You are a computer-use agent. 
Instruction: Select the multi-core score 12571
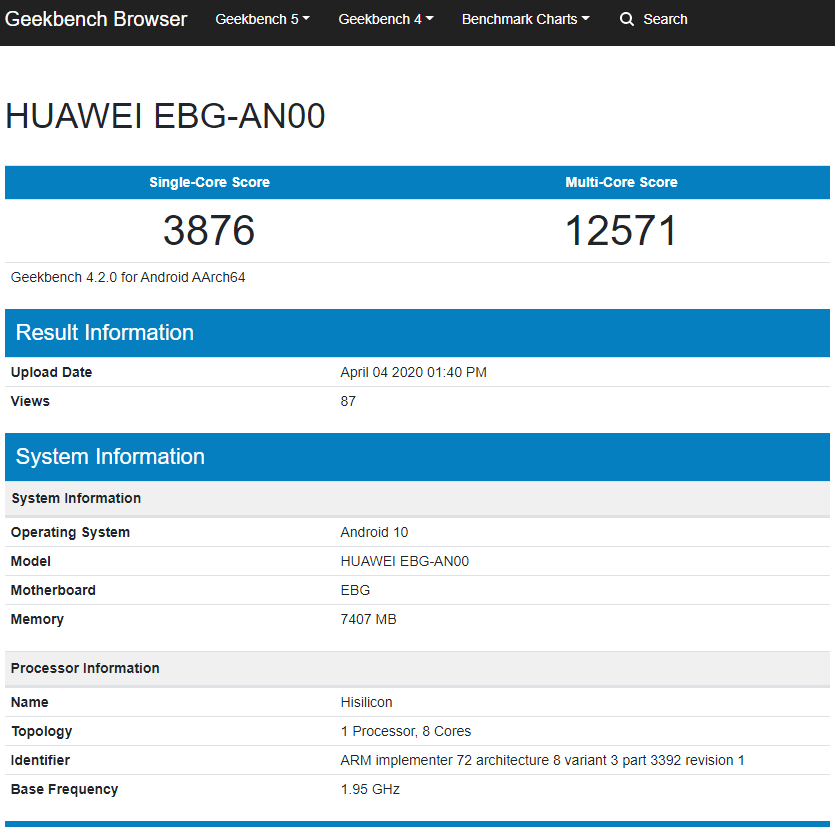click(621, 230)
